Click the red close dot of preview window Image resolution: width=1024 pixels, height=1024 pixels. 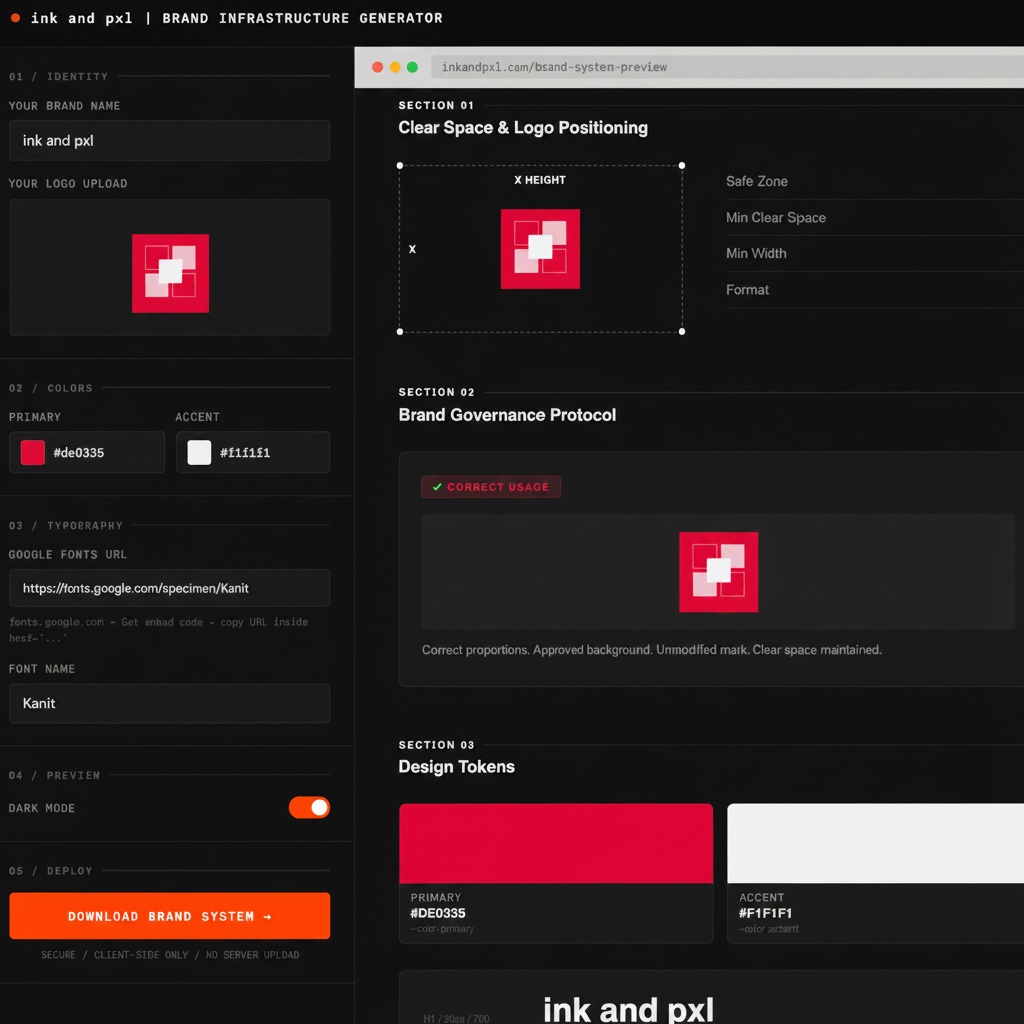tap(377, 67)
